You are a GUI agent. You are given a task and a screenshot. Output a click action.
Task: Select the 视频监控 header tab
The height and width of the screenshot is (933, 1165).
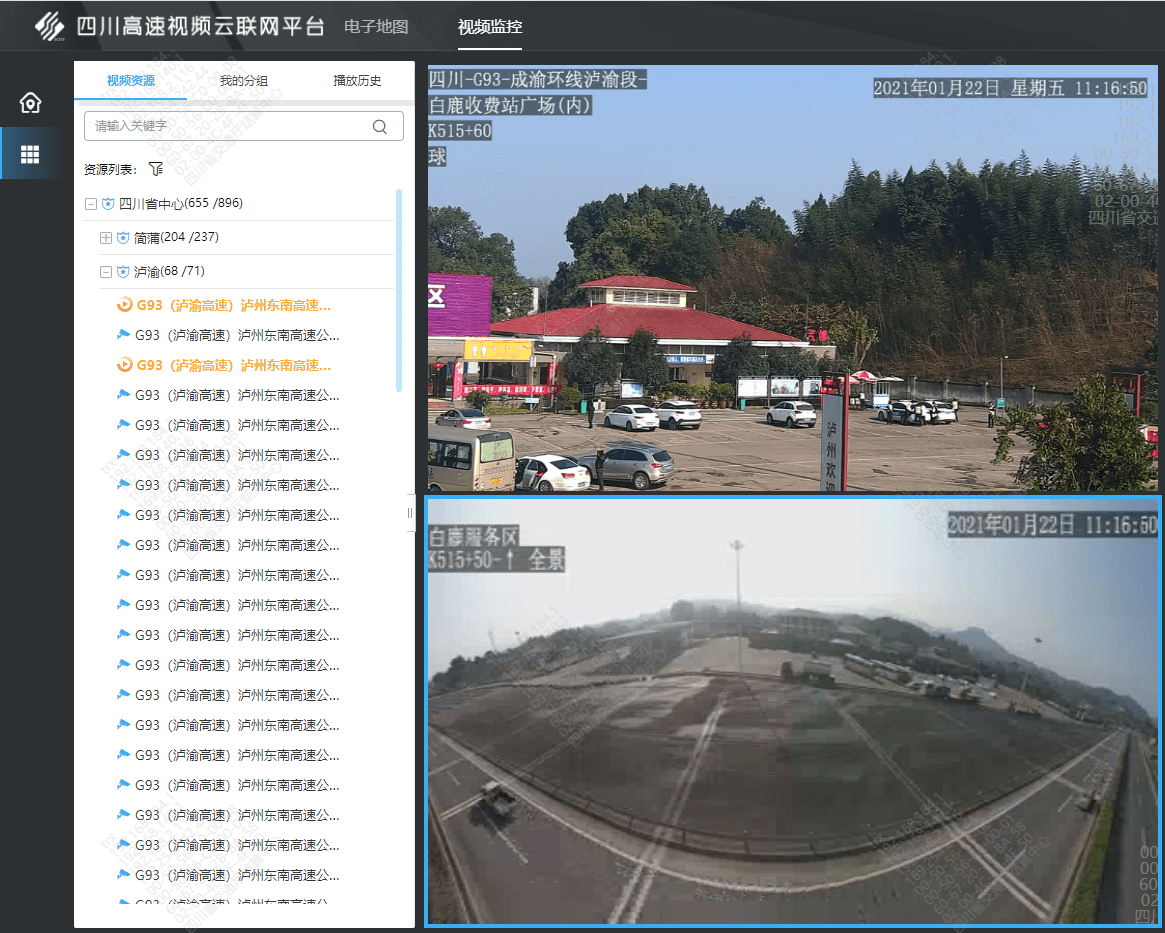point(490,27)
